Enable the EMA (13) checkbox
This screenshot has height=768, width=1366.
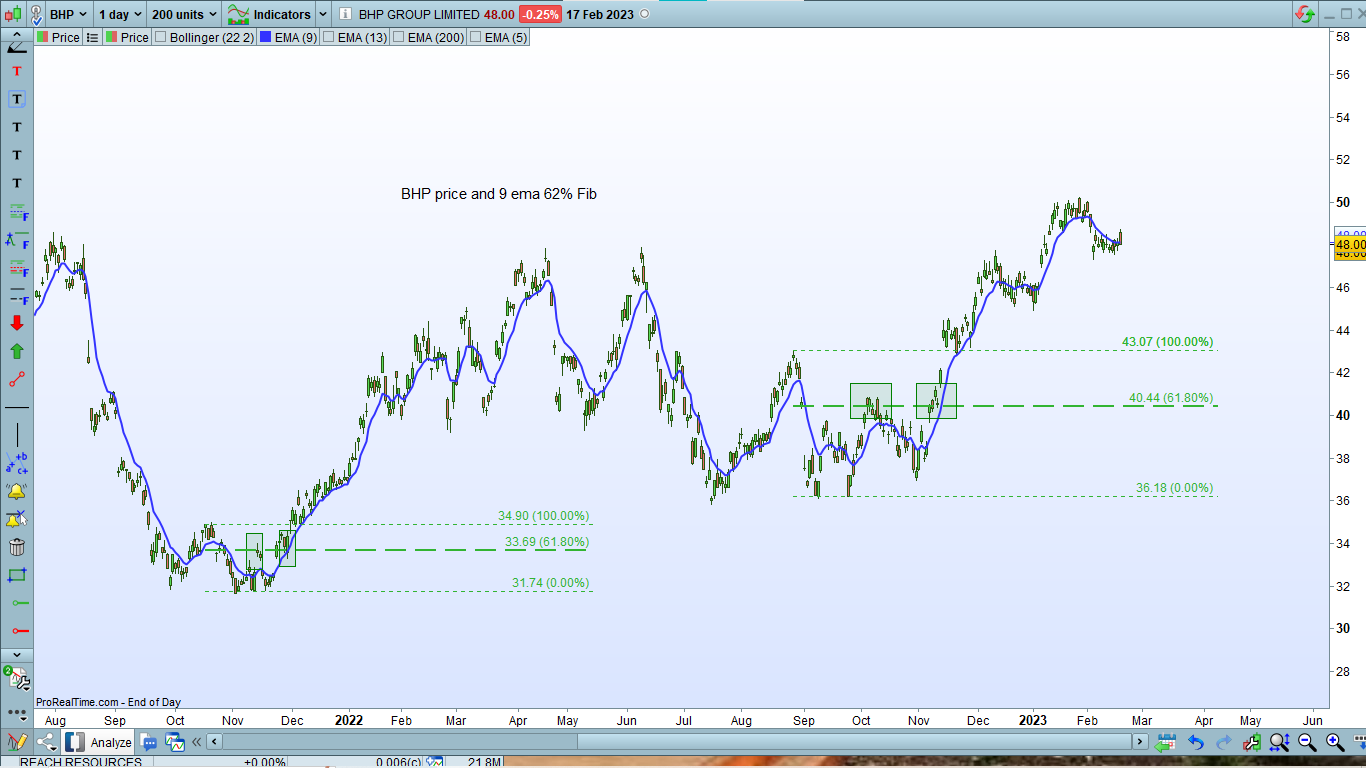pyautogui.click(x=329, y=37)
